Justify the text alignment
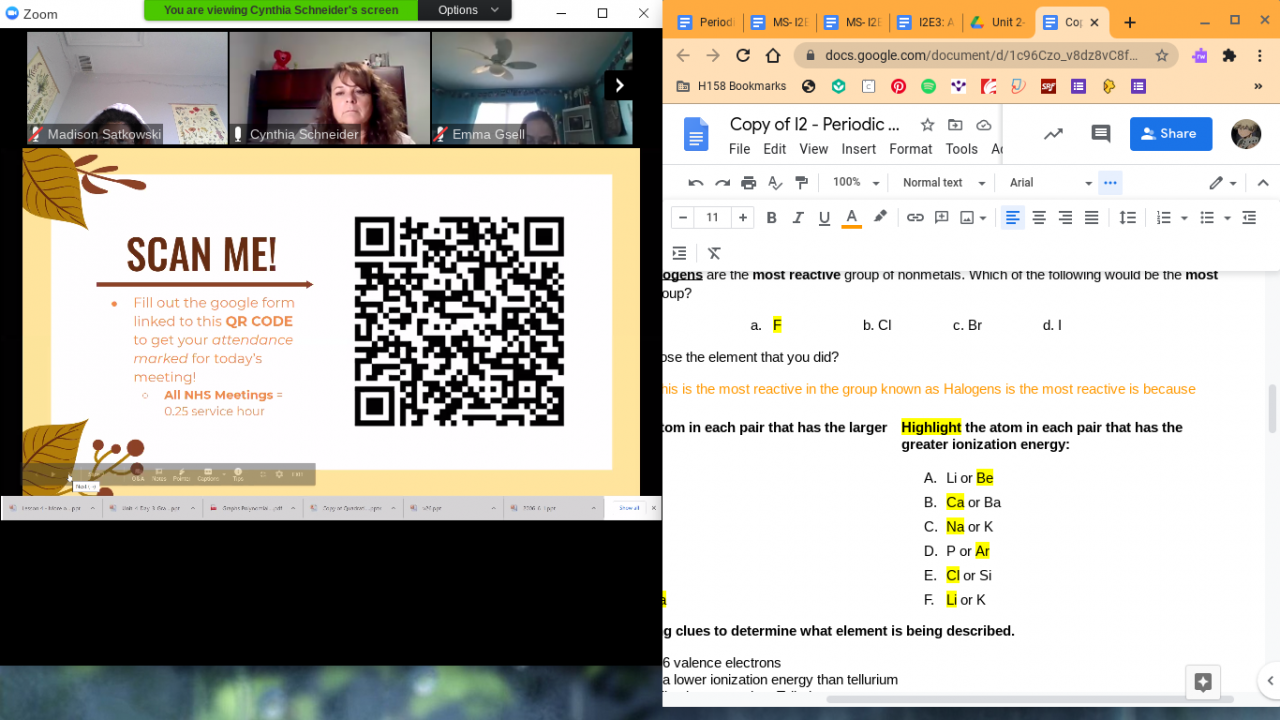Image resolution: width=1280 pixels, height=720 pixels. [1091, 218]
